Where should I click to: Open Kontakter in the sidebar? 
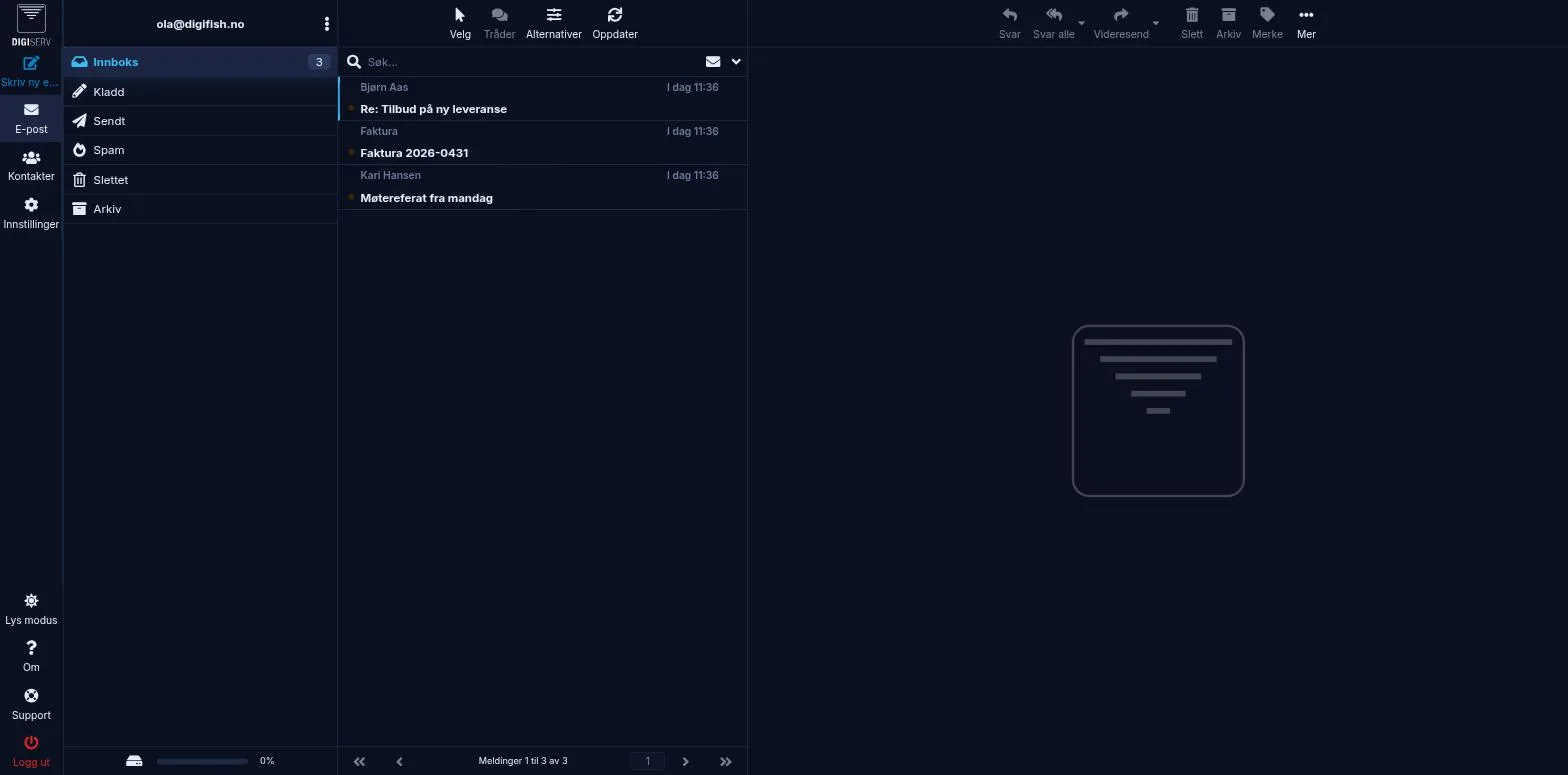[x=31, y=166]
